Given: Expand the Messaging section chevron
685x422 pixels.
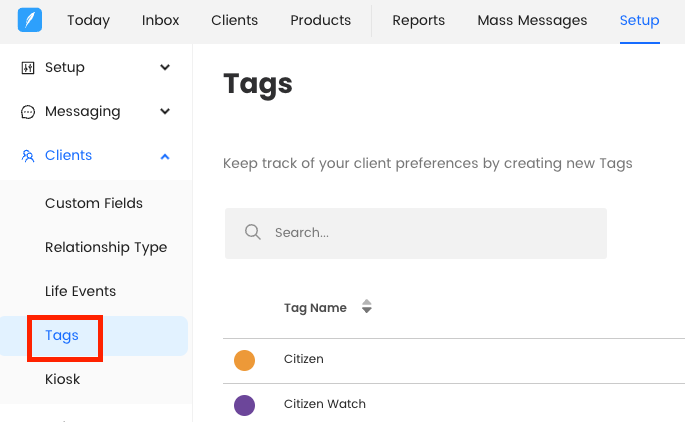Looking at the screenshot, I should [x=165, y=112].
